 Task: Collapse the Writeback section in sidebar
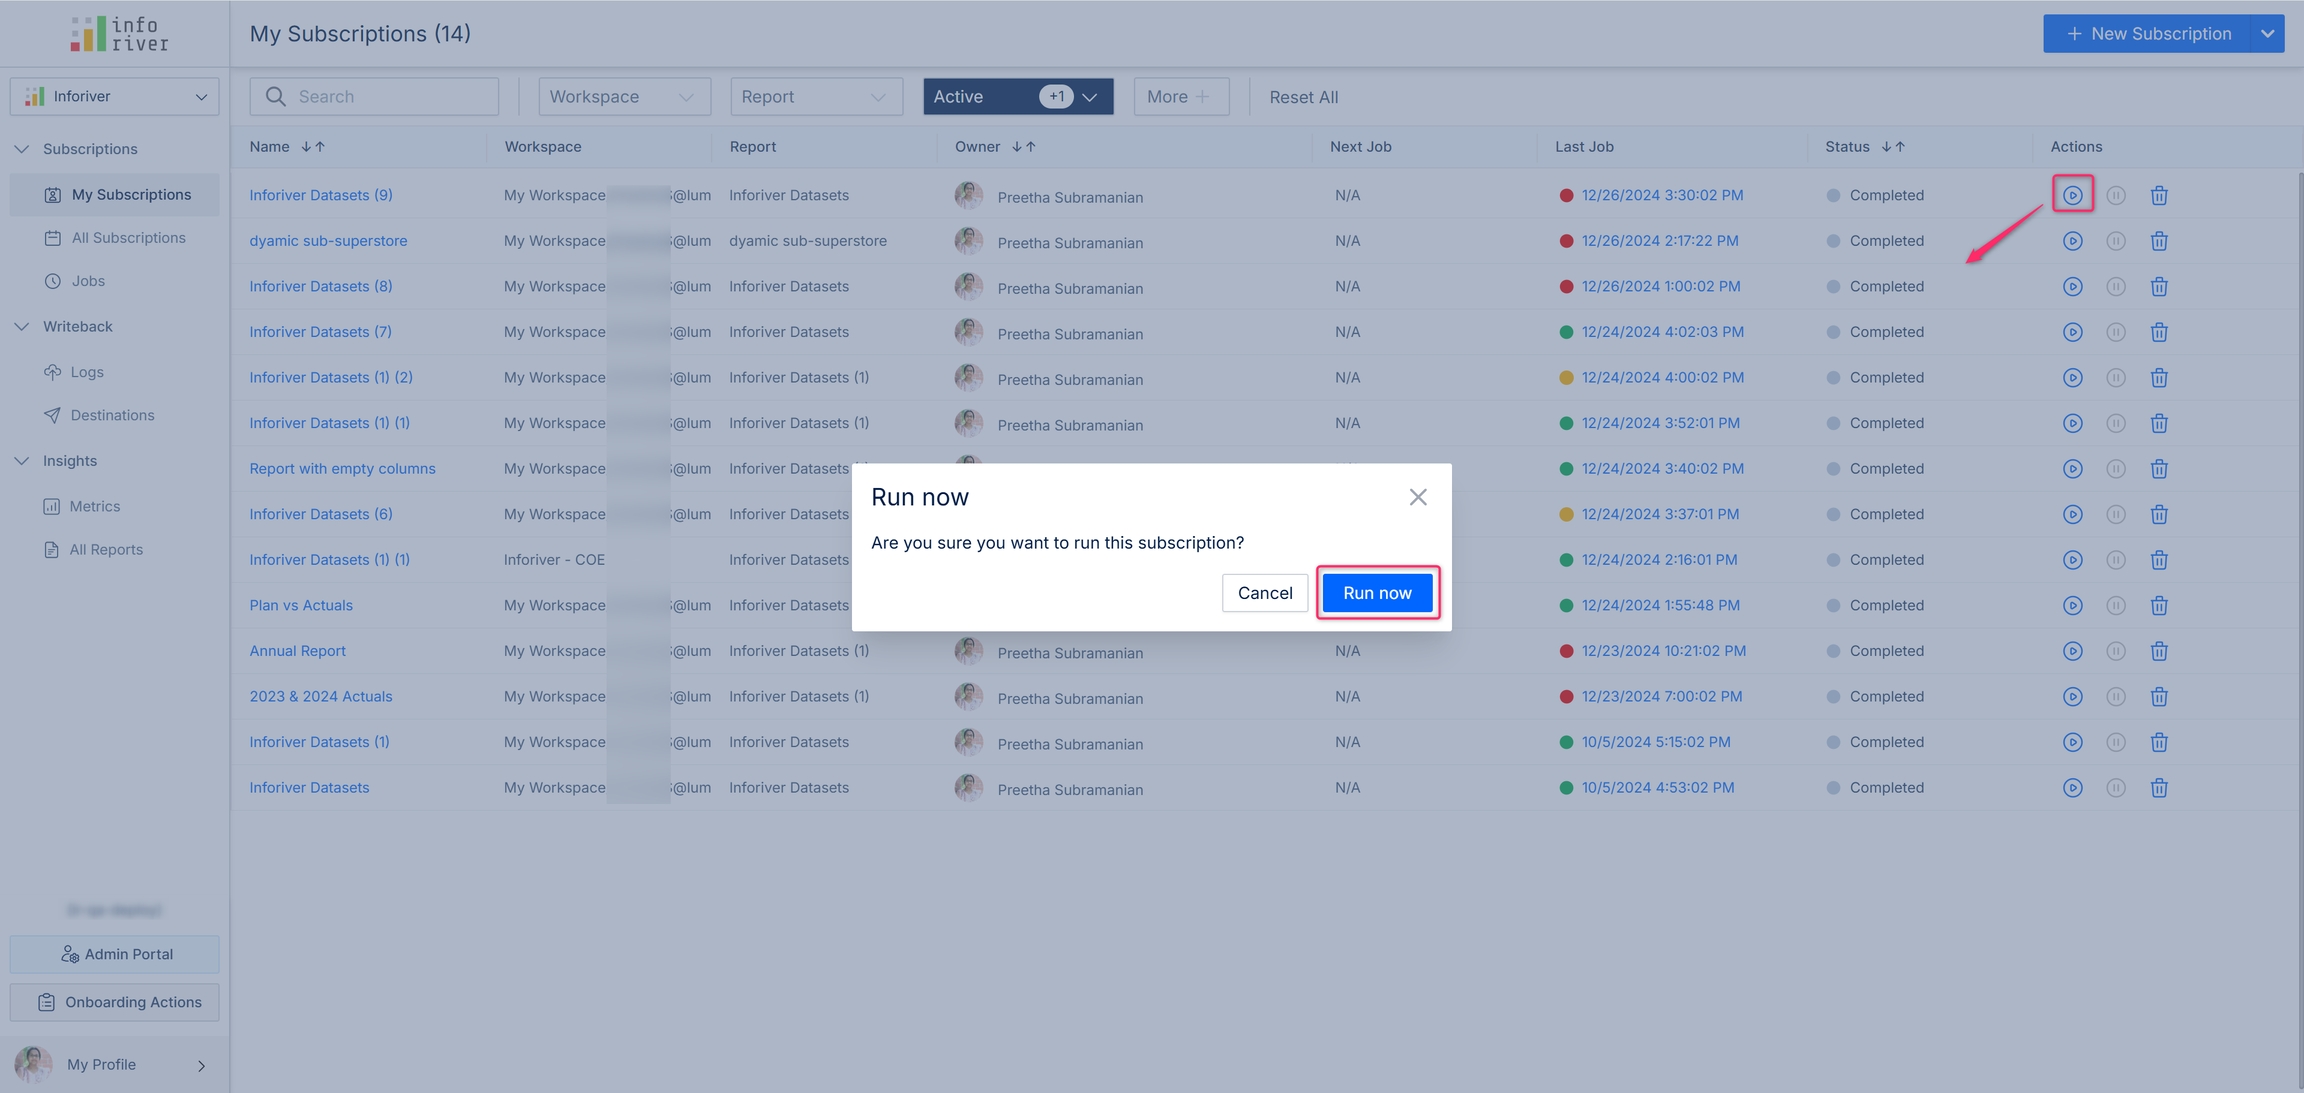tap(22, 327)
